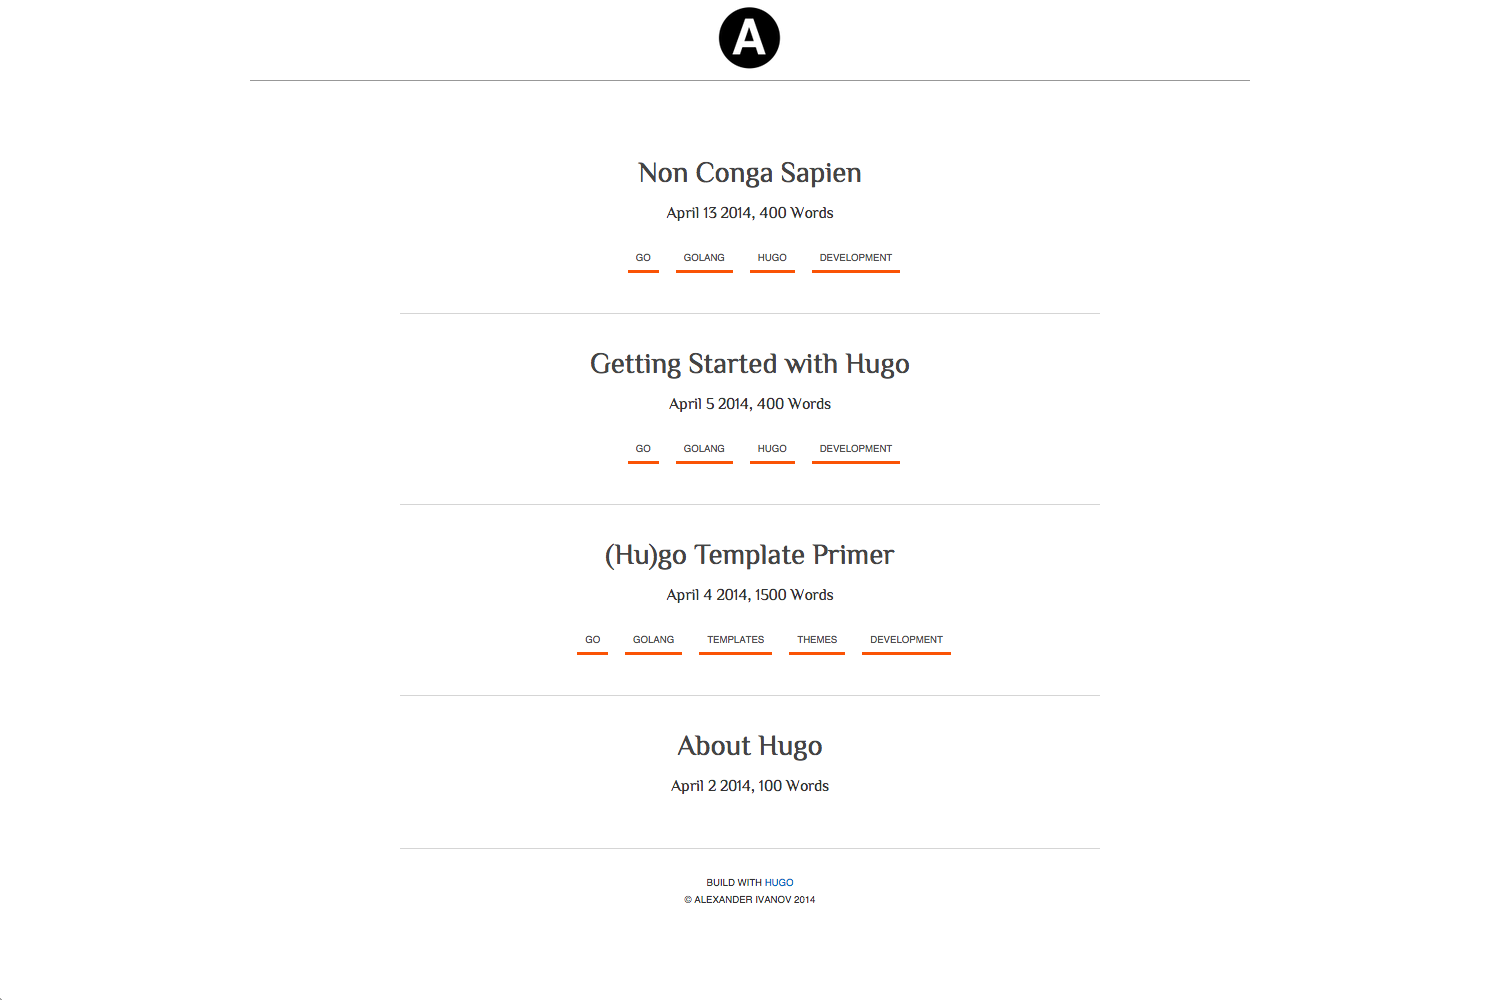Click DEVELOPMENT tag under Getting Started post
This screenshot has width=1500, height=1000.
(855, 449)
